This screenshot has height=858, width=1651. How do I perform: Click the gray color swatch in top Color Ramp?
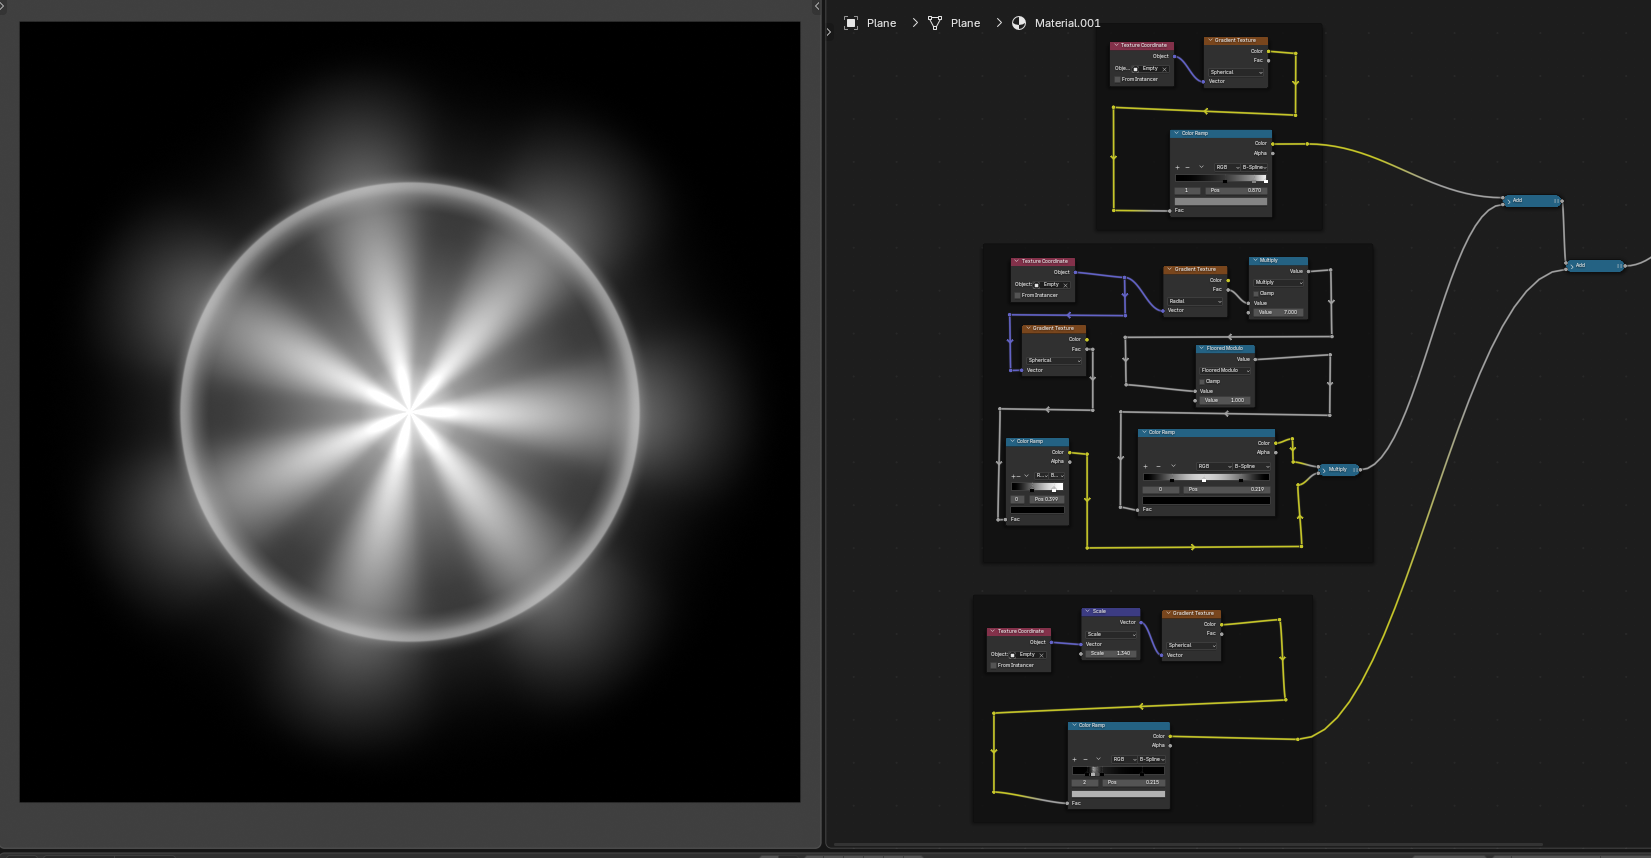(1220, 201)
